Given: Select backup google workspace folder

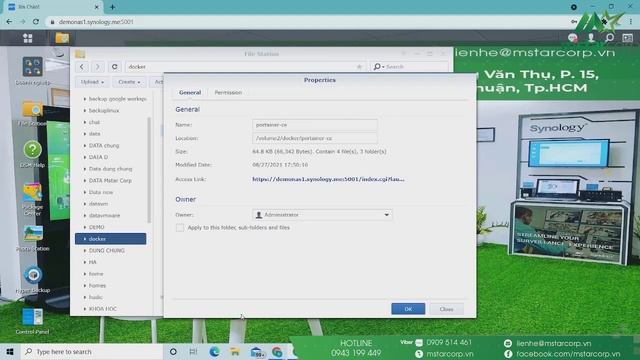Looking at the screenshot, I should 118,99.
